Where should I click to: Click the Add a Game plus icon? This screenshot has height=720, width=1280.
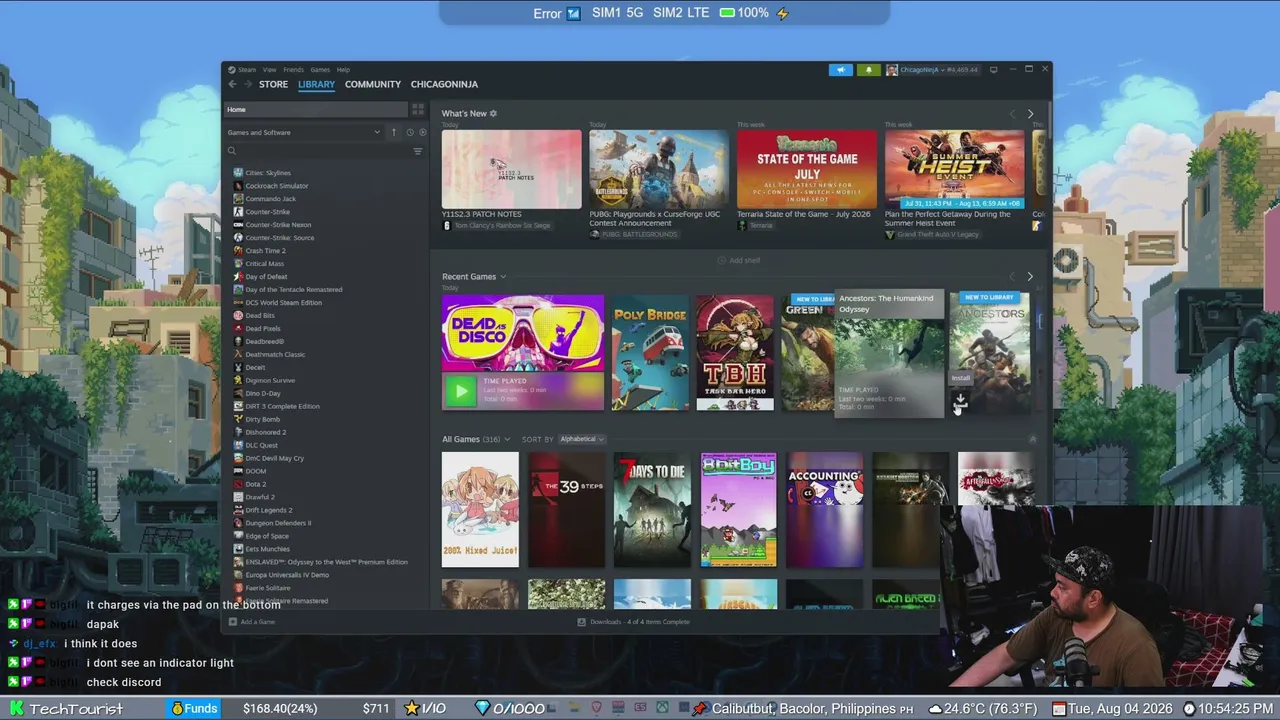pyautogui.click(x=233, y=622)
